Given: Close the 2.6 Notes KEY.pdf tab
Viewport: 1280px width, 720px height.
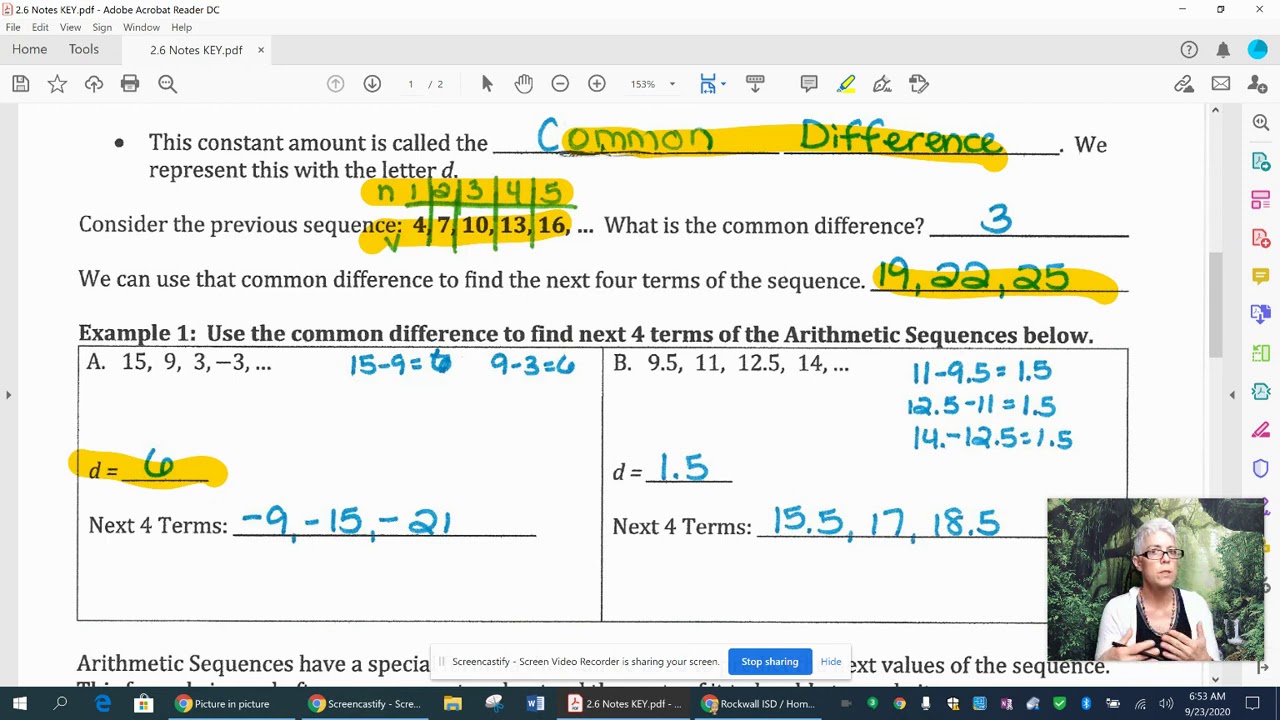Looking at the screenshot, I should click(x=261, y=50).
